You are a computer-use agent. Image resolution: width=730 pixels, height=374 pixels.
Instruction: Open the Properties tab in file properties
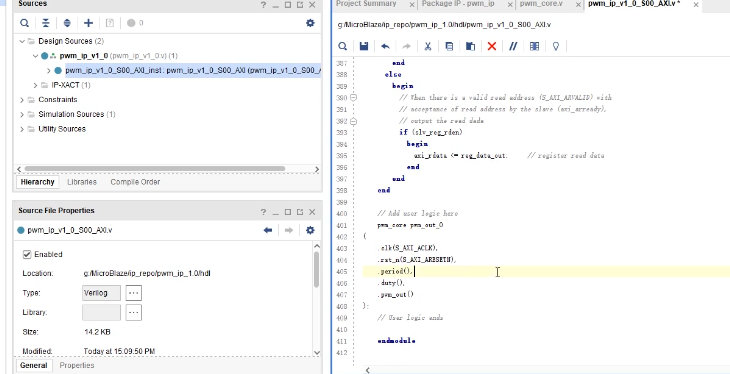(x=77, y=366)
